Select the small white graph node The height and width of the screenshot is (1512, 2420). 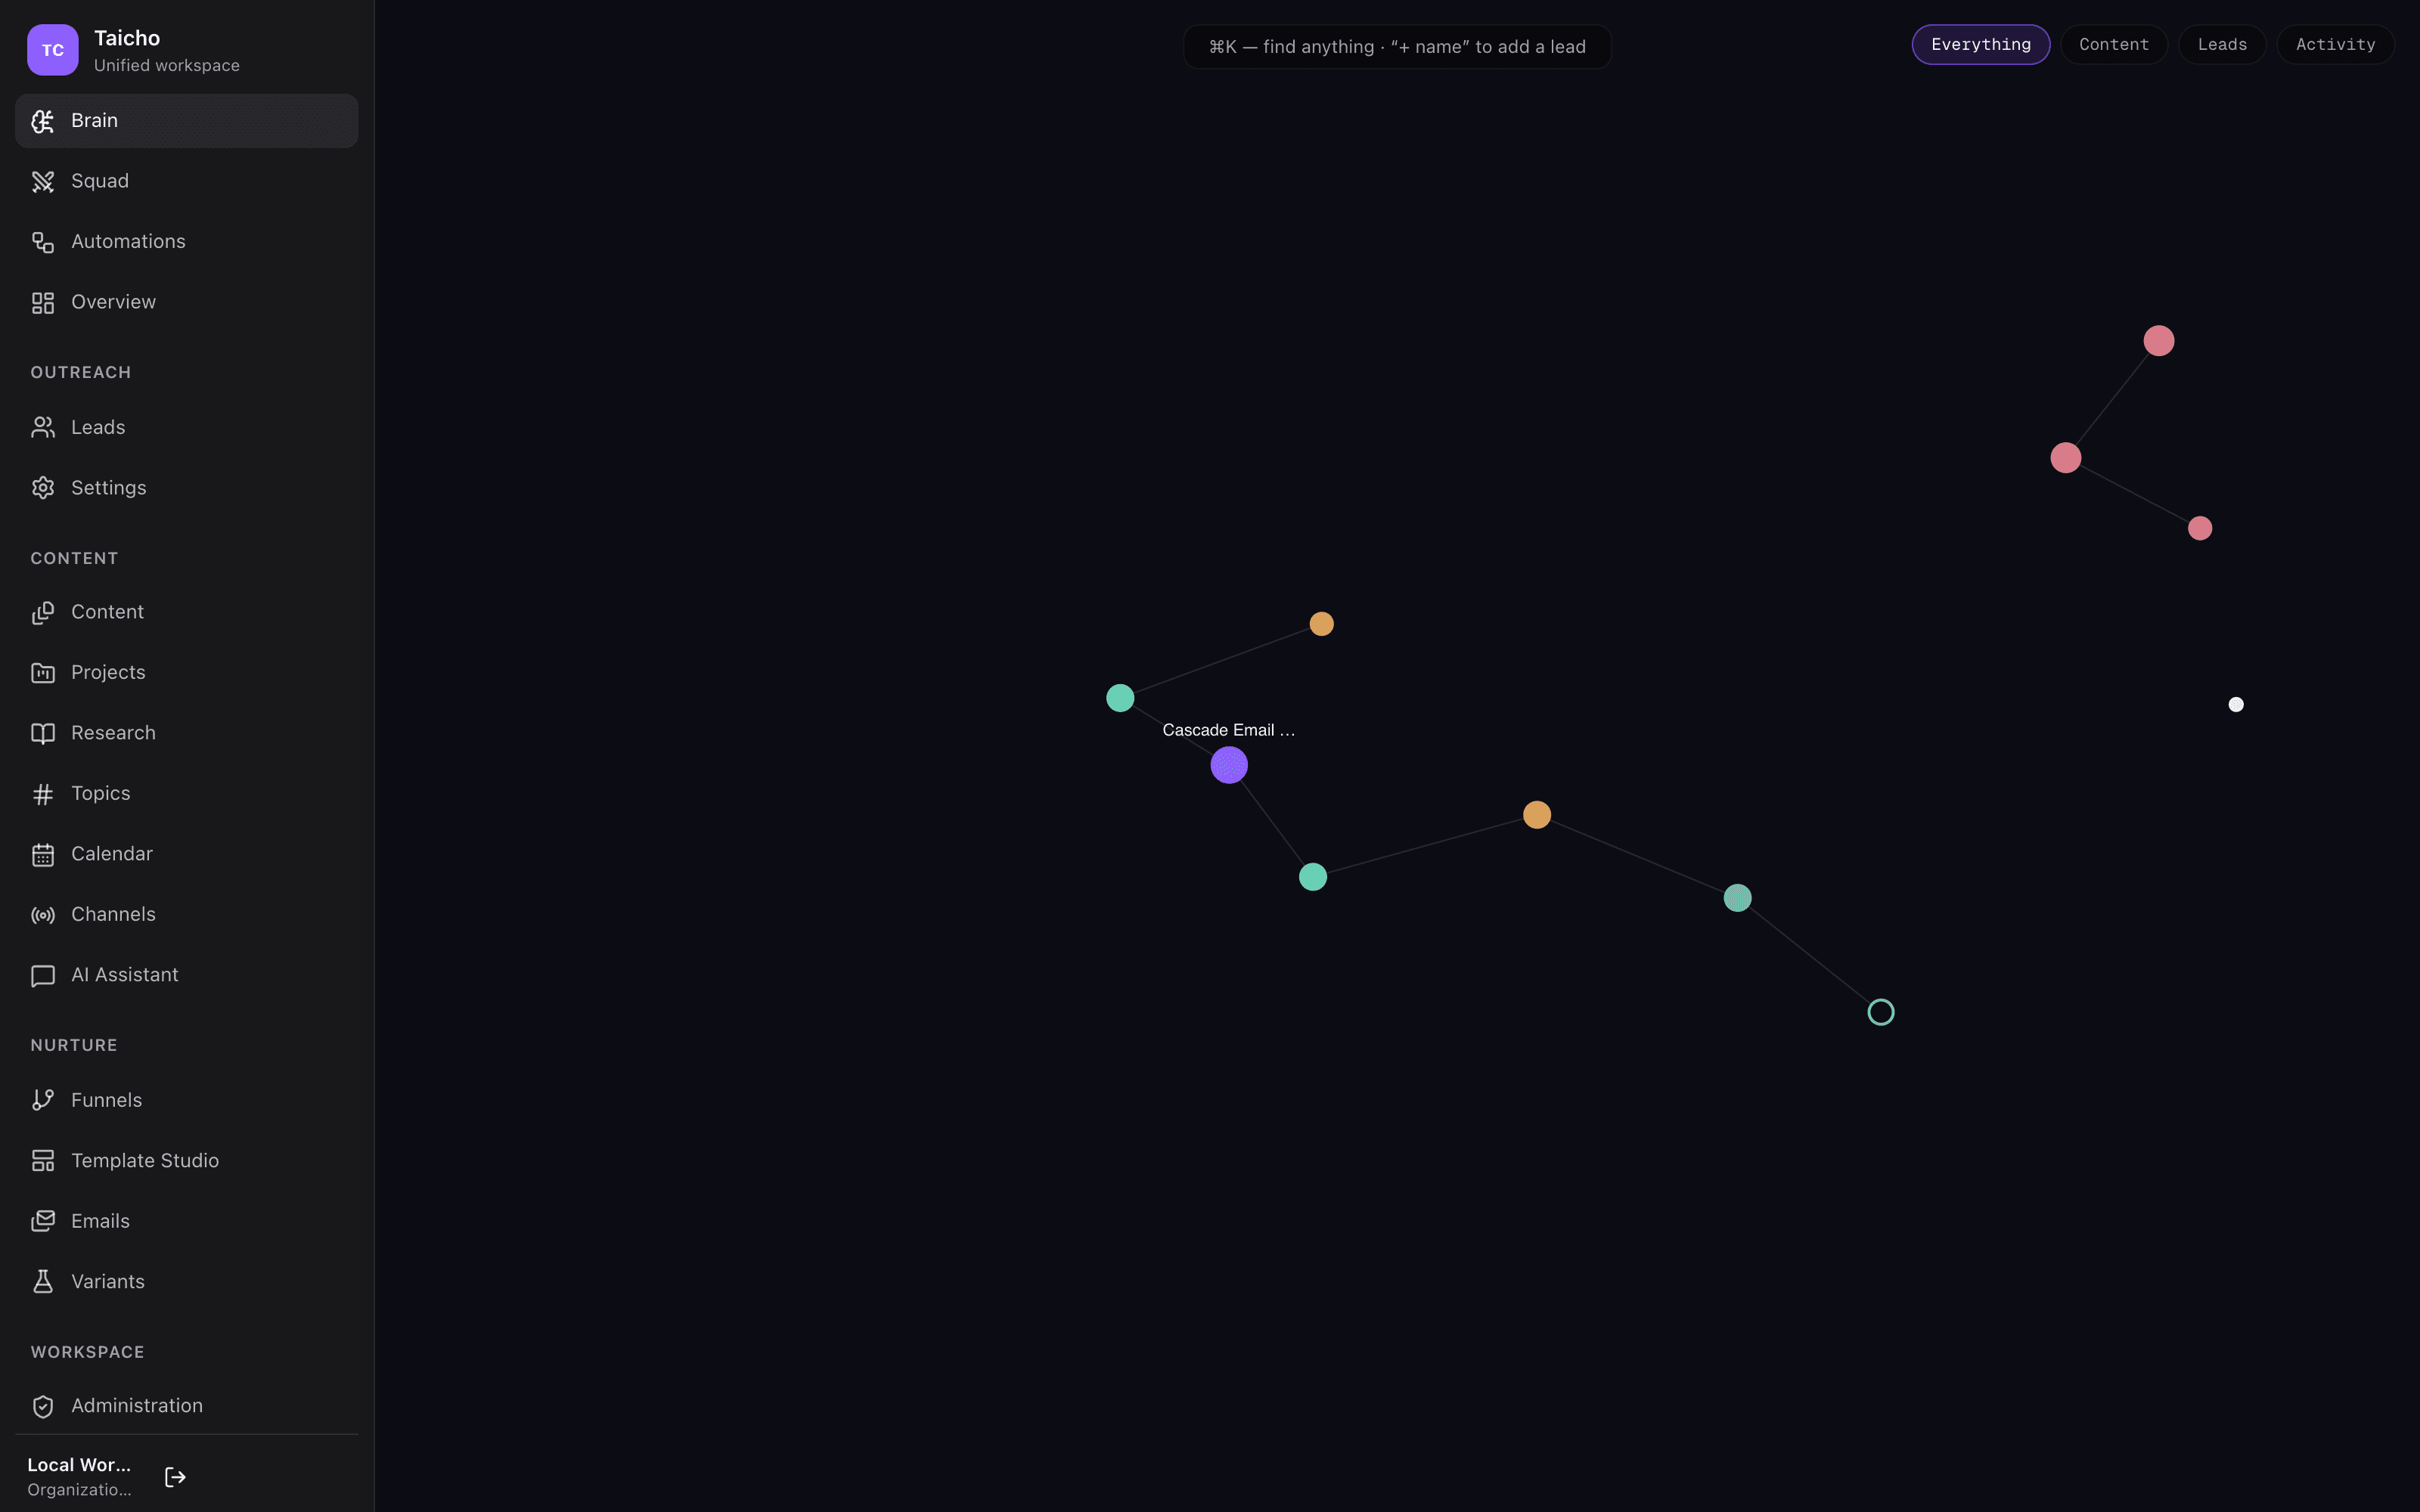point(2236,705)
